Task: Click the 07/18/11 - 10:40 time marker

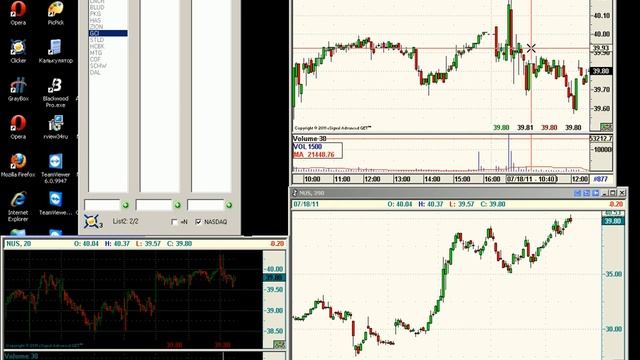Action: tap(531, 179)
